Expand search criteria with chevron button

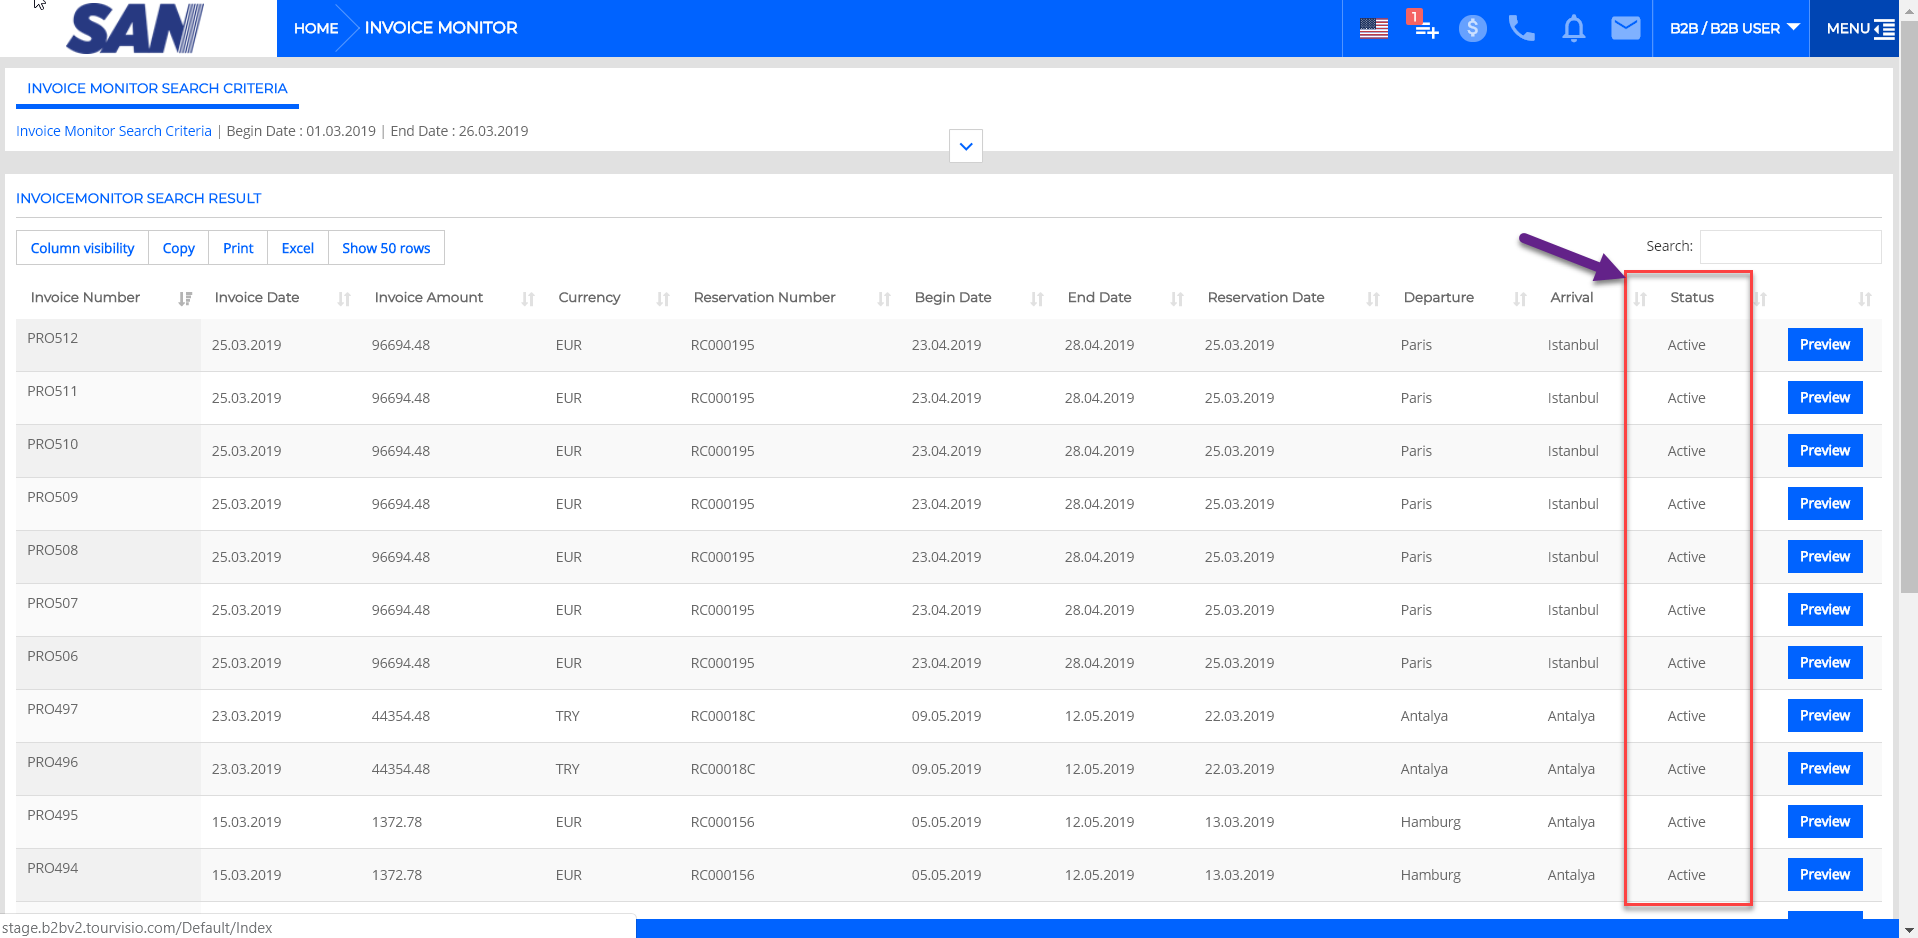coord(965,146)
